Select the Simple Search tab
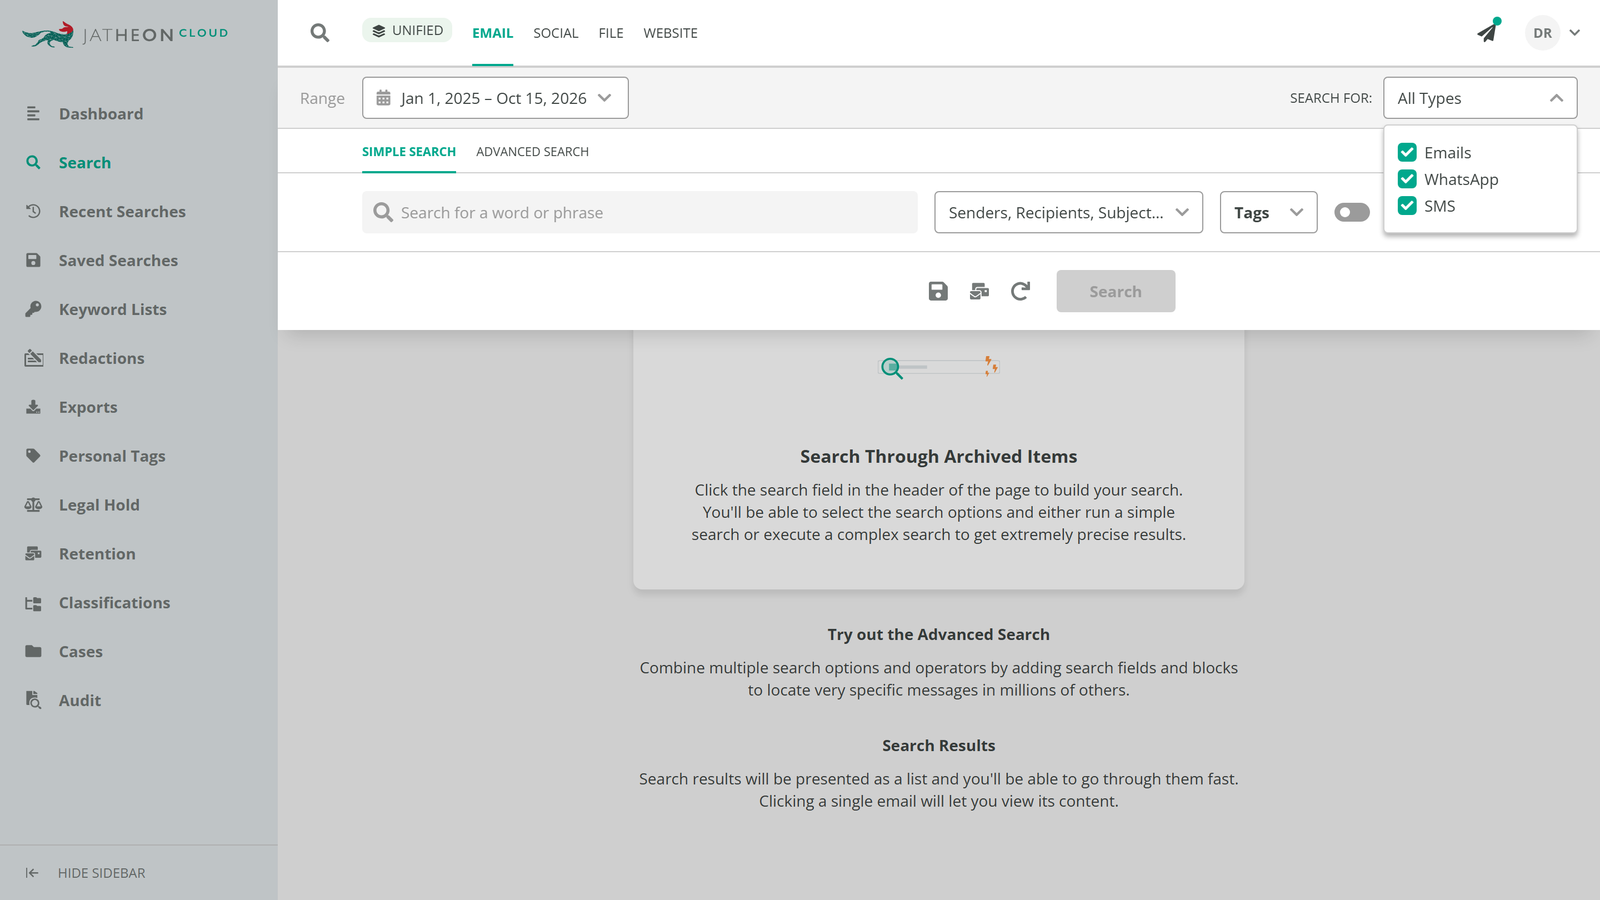This screenshot has width=1600, height=900. click(408, 152)
